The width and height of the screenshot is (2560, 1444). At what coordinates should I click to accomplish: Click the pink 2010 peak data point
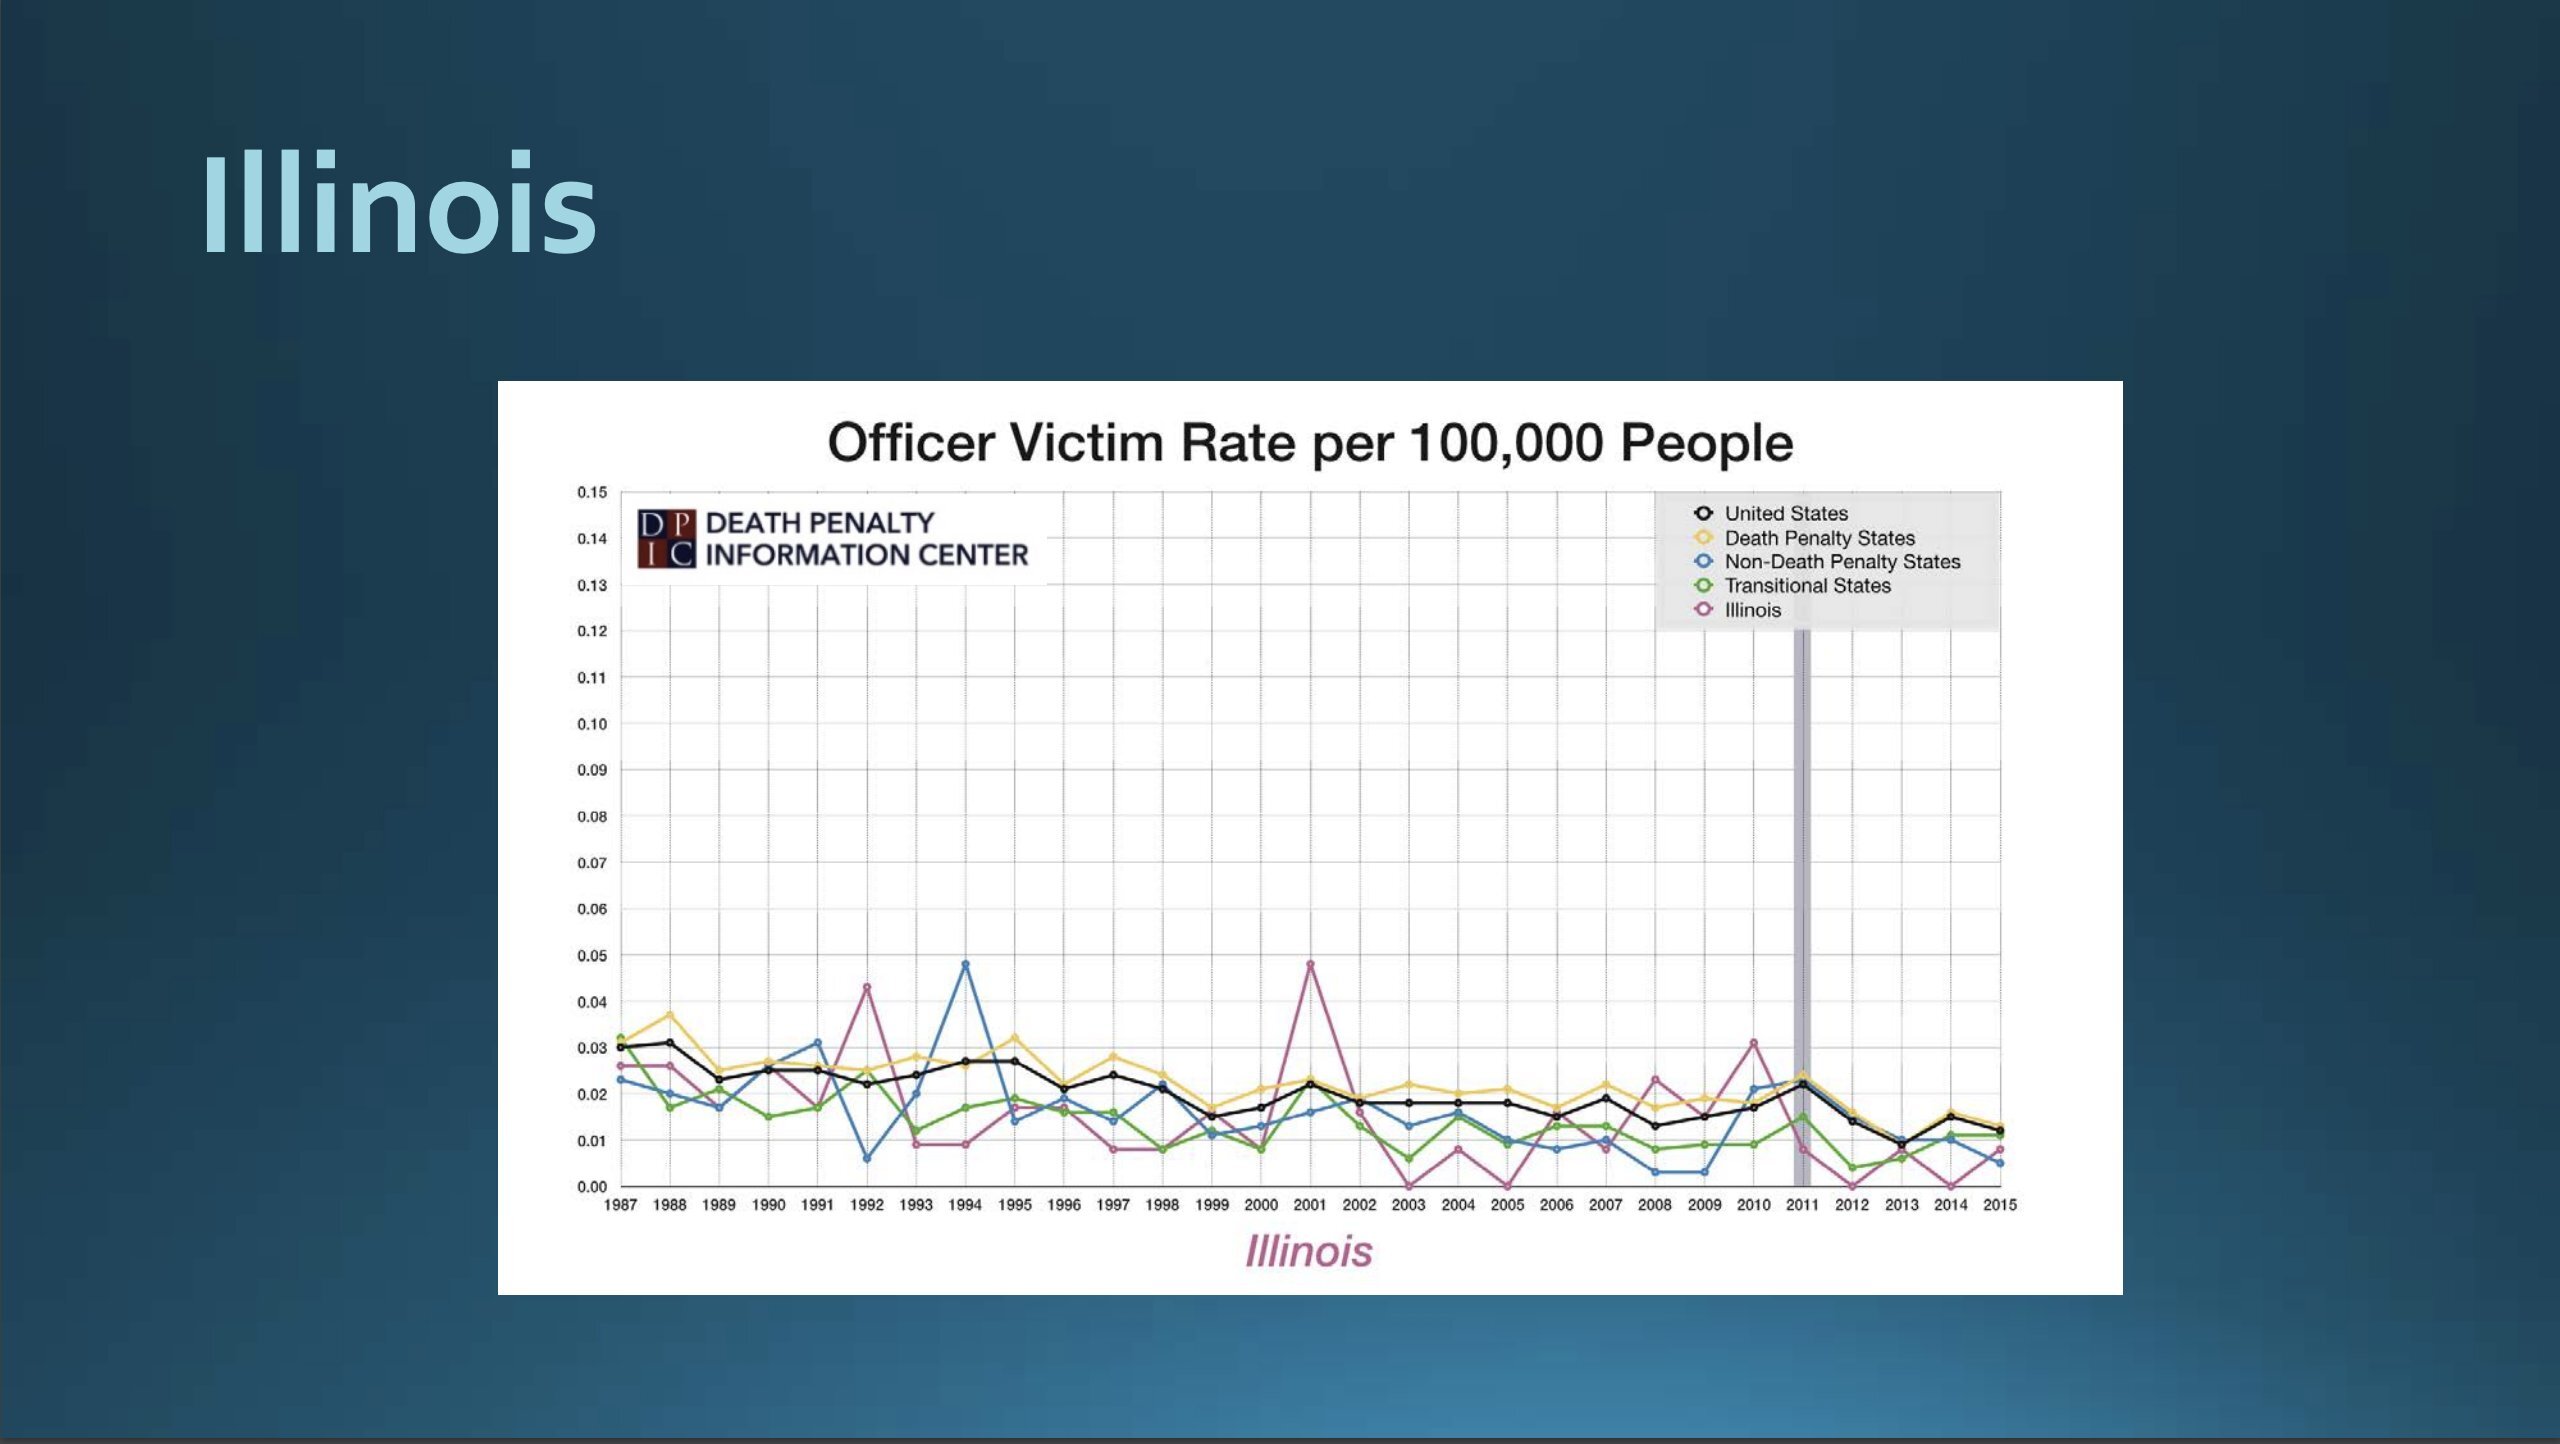[1753, 1043]
